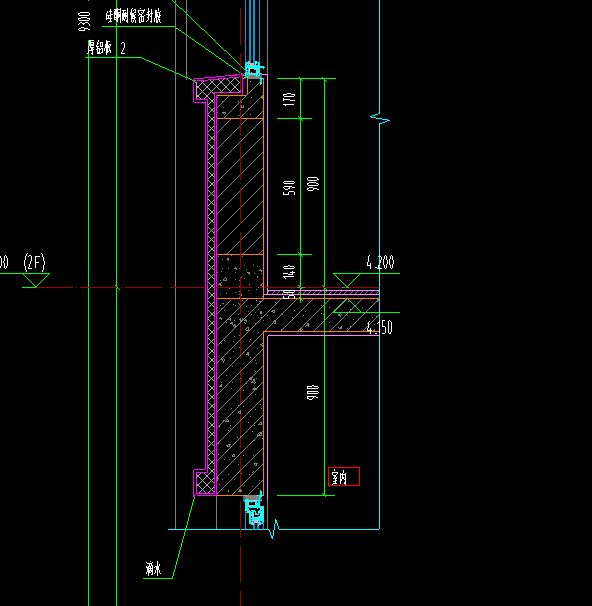Click the '滴水' drip annotation text
Viewport: 592px width, 606px height.
[153, 569]
